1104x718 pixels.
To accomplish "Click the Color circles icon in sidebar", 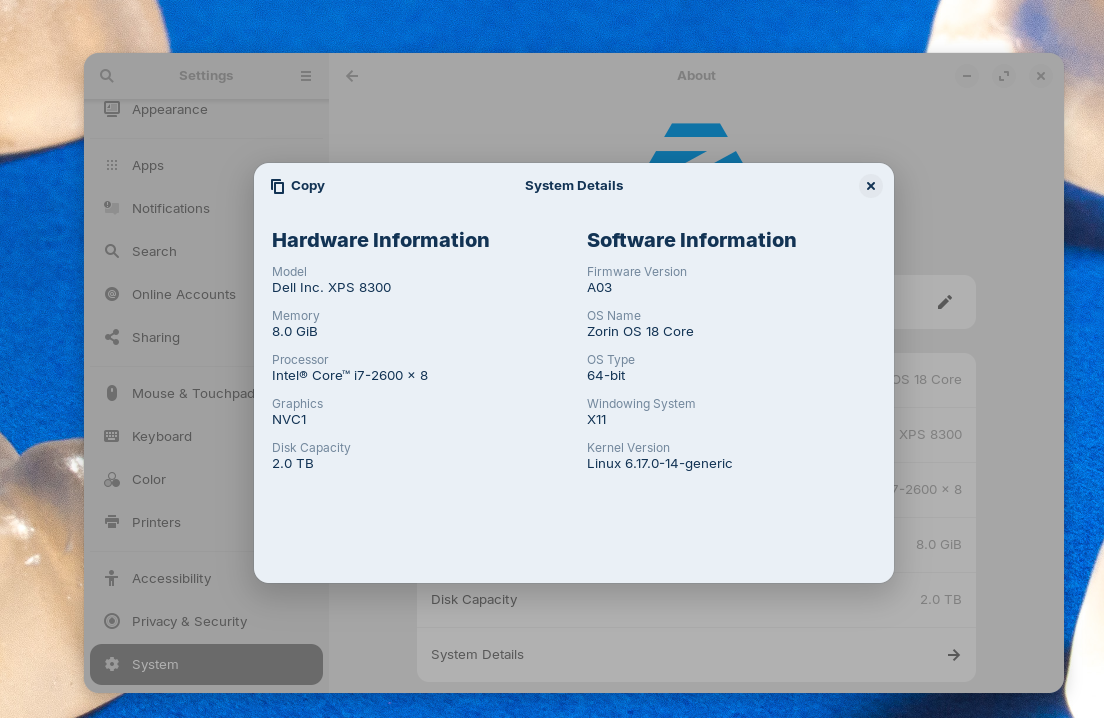I will tap(112, 479).
